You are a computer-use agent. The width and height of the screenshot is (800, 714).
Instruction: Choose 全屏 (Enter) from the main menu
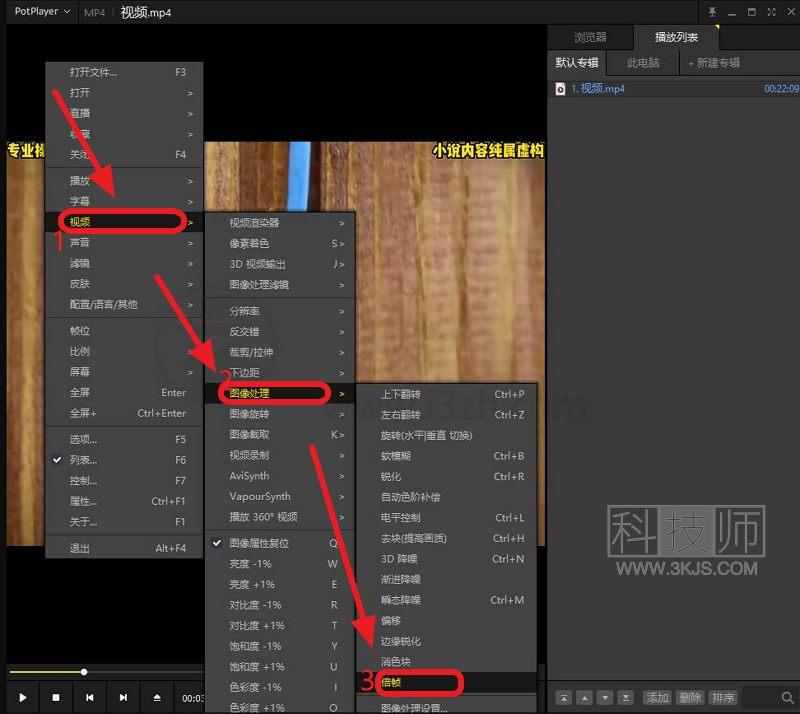(124, 392)
